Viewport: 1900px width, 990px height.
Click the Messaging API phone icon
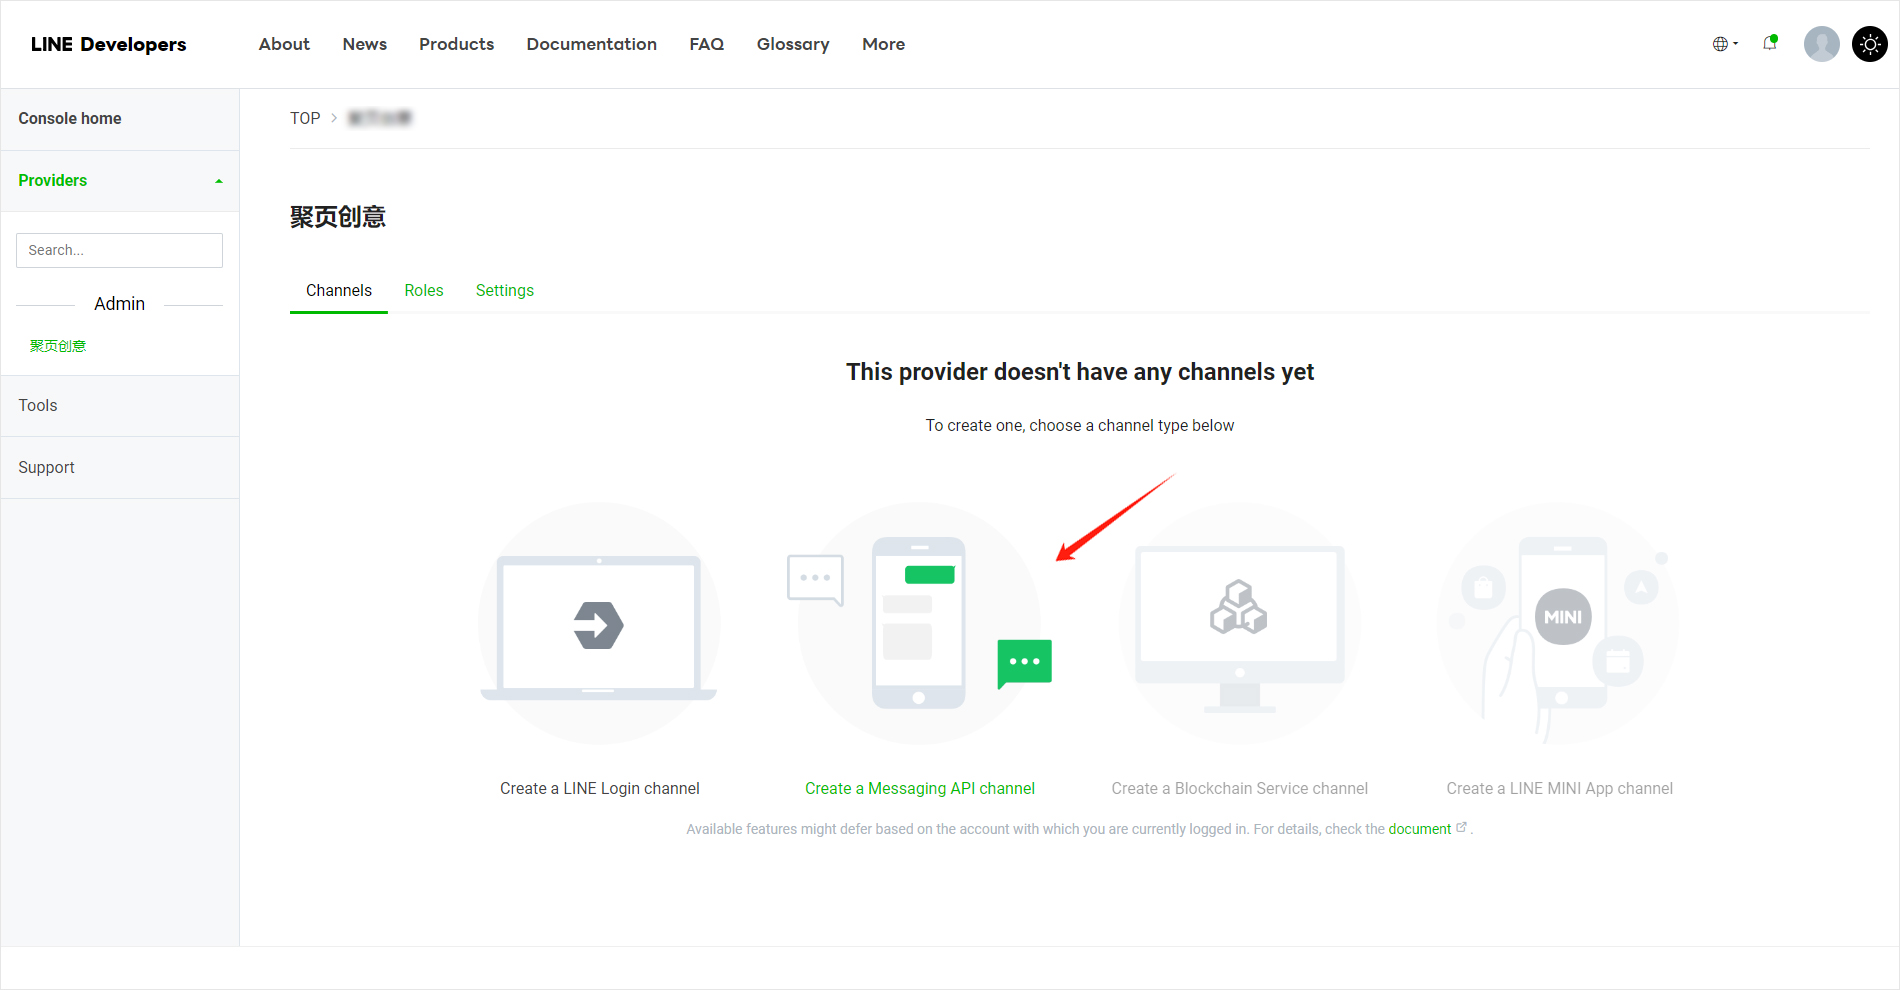(x=919, y=624)
